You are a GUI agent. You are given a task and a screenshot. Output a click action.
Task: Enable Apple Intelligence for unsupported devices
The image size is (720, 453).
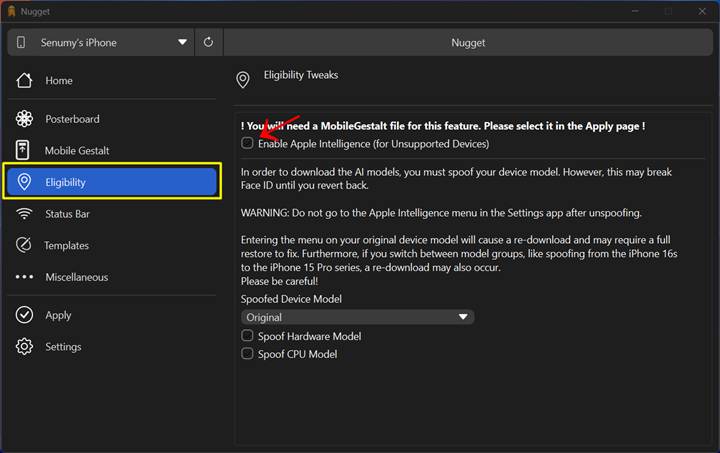247,143
